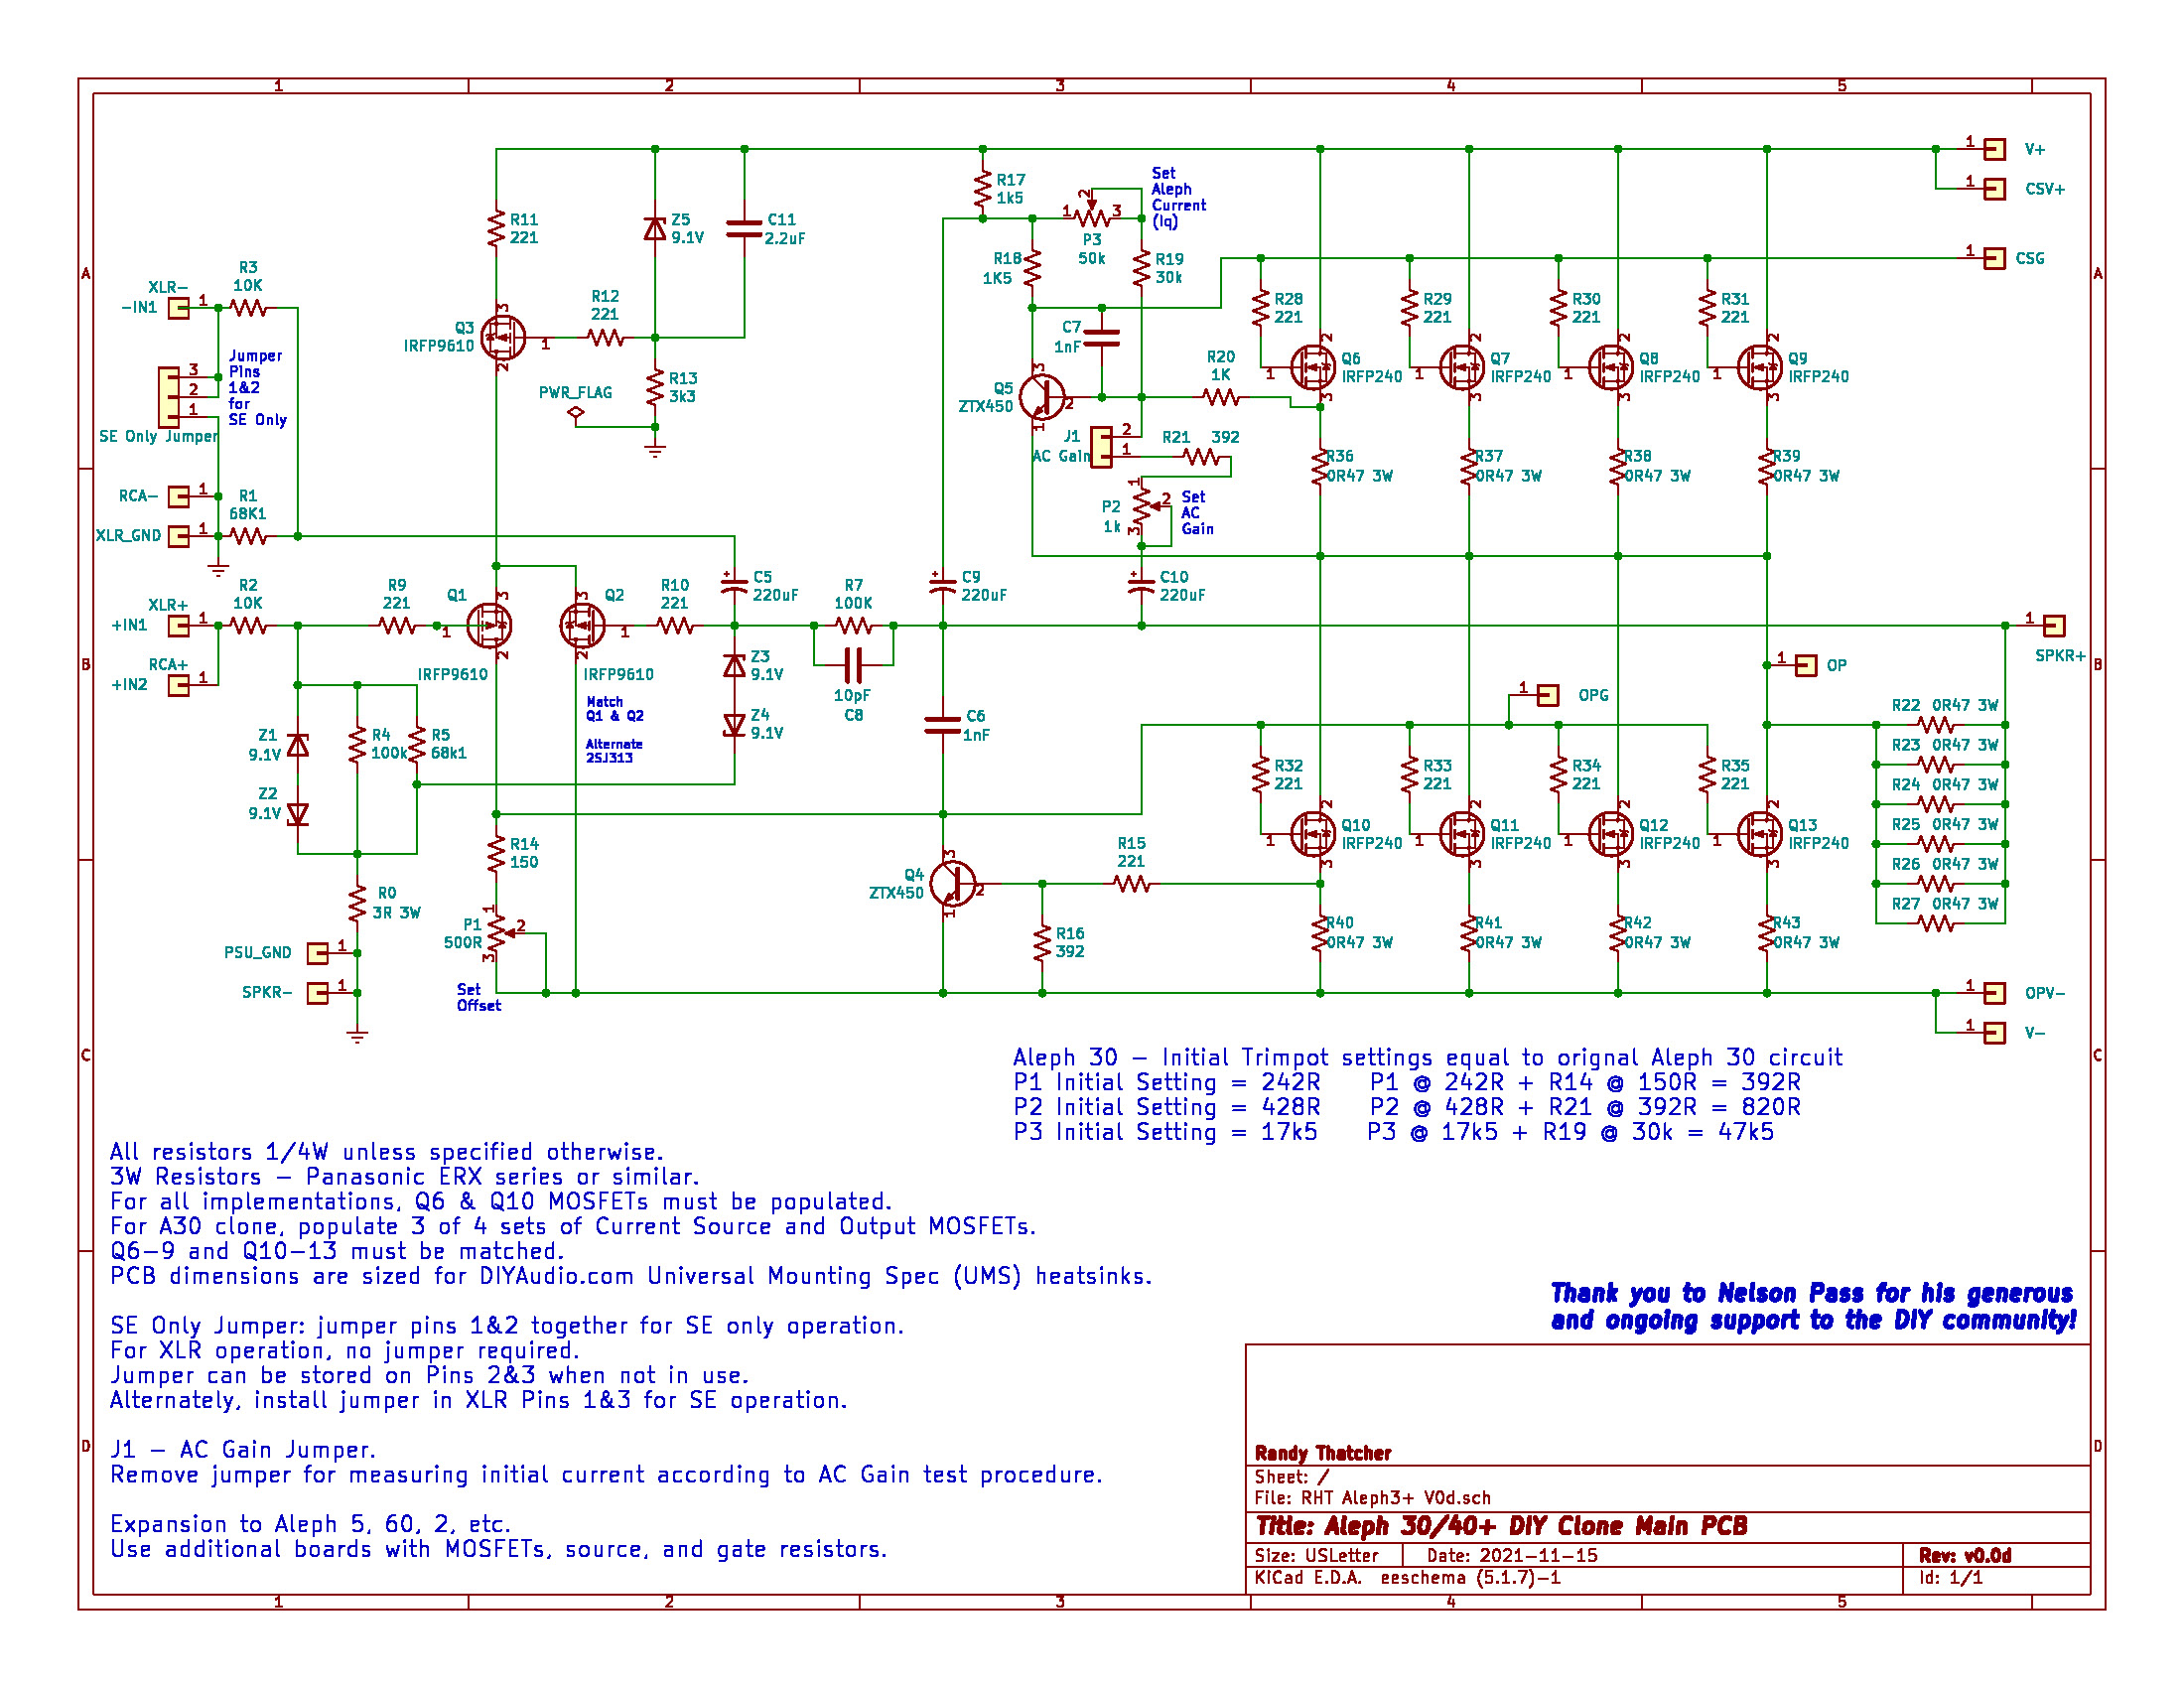This screenshot has width=2184, height=1688.
Task: Click the 'P1 Initial Setting = 242R' line
Action: (1166, 1082)
